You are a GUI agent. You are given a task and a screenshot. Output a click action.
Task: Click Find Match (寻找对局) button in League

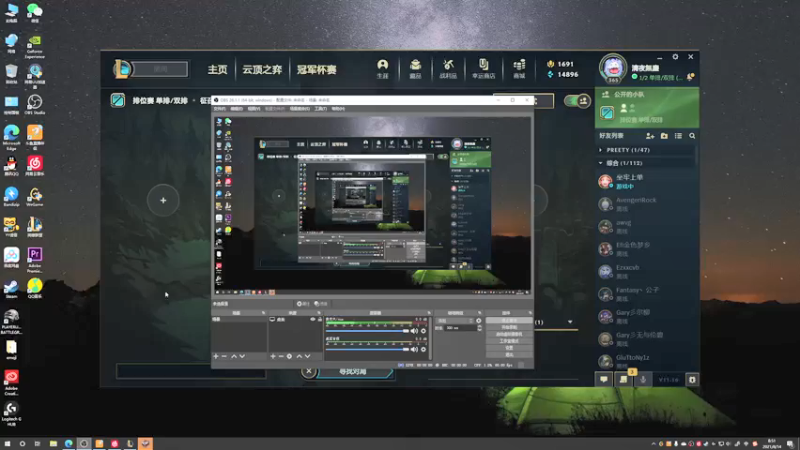tap(354, 372)
